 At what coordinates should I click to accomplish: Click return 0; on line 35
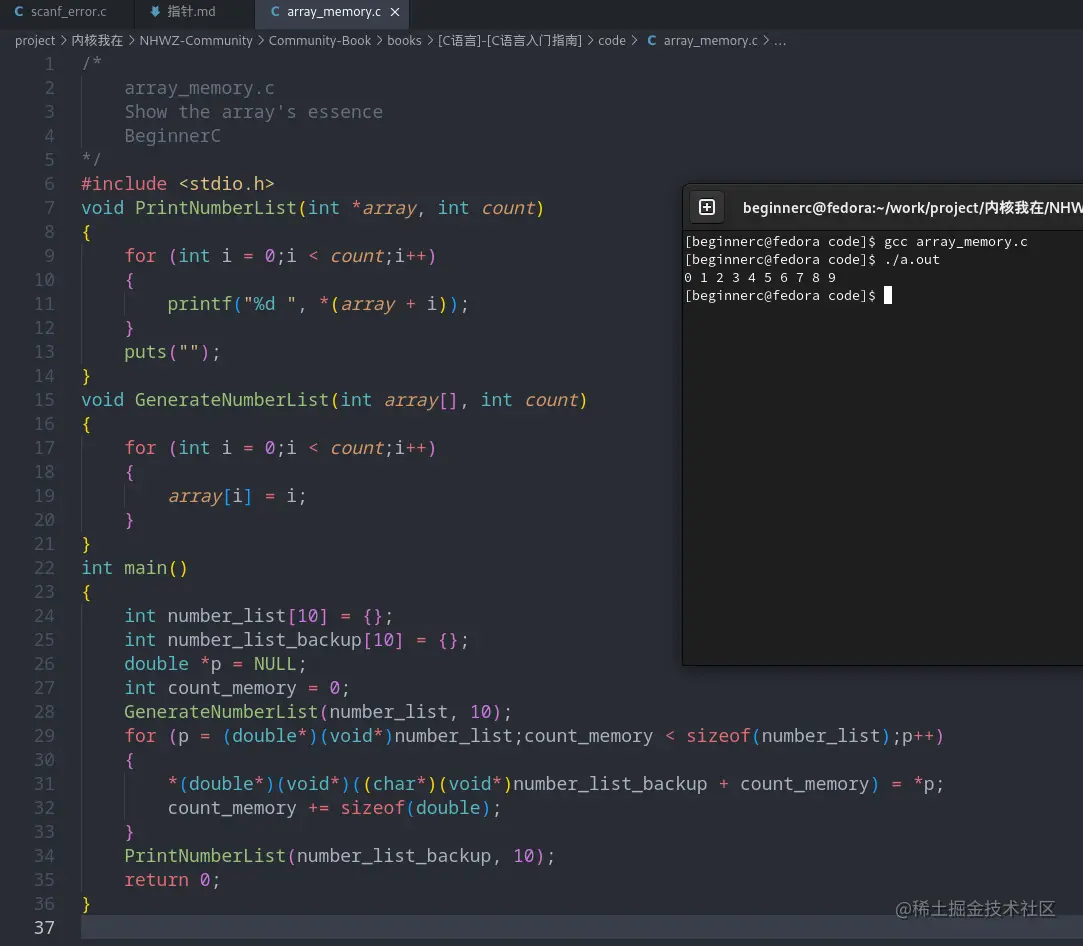click(172, 880)
